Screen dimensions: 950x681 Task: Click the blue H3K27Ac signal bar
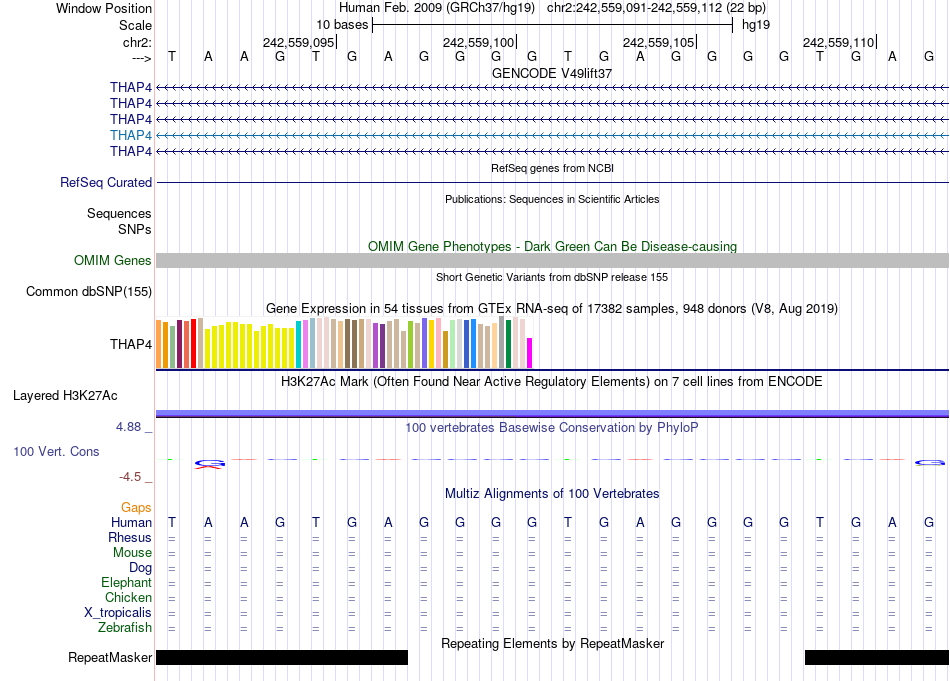click(x=553, y=414)
